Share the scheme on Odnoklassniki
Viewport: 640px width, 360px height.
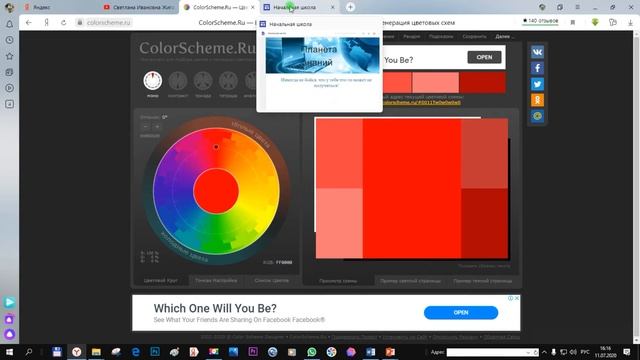pos(537,100)
